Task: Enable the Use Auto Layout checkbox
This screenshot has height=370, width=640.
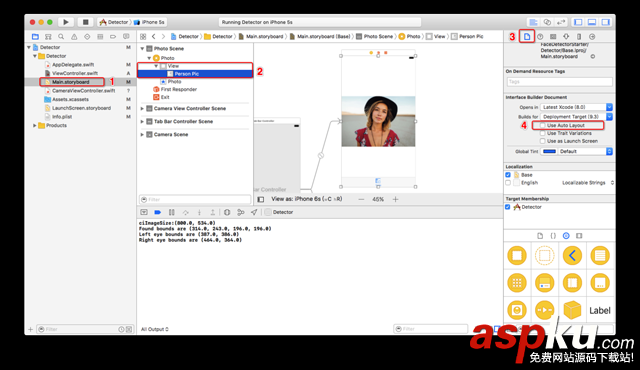Action: (x=542, y=126)
